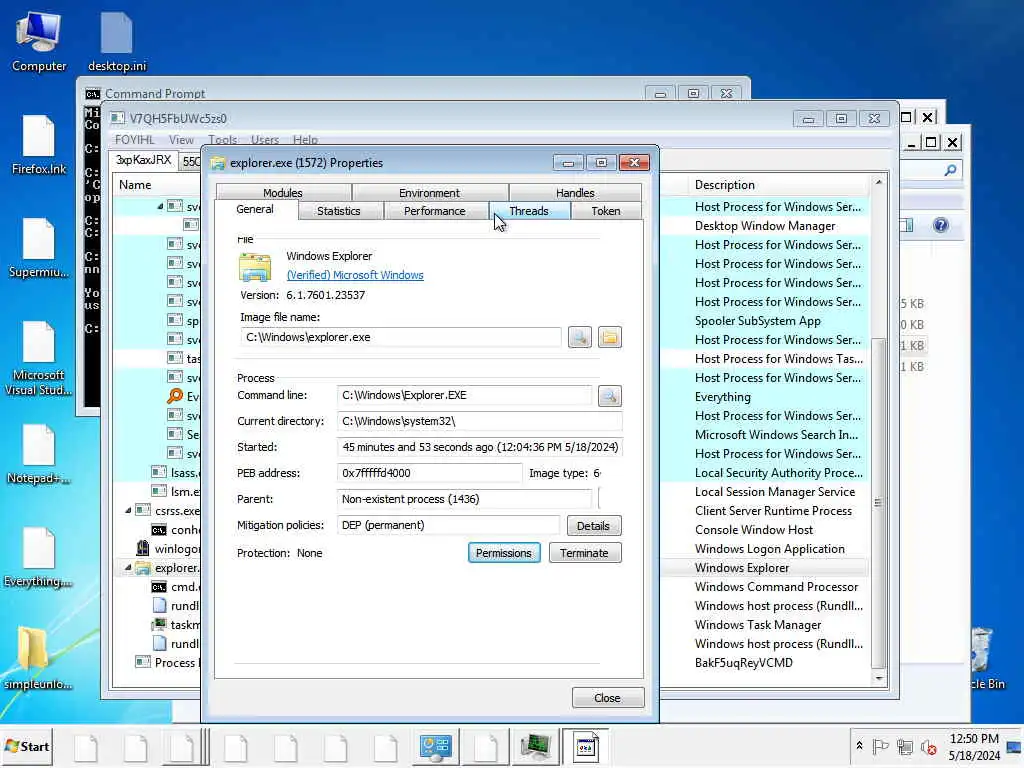Image resolution: width=1024 pixels, height=768 pixels.
Task: Click help icon in background window
Action: click(940, 225)
